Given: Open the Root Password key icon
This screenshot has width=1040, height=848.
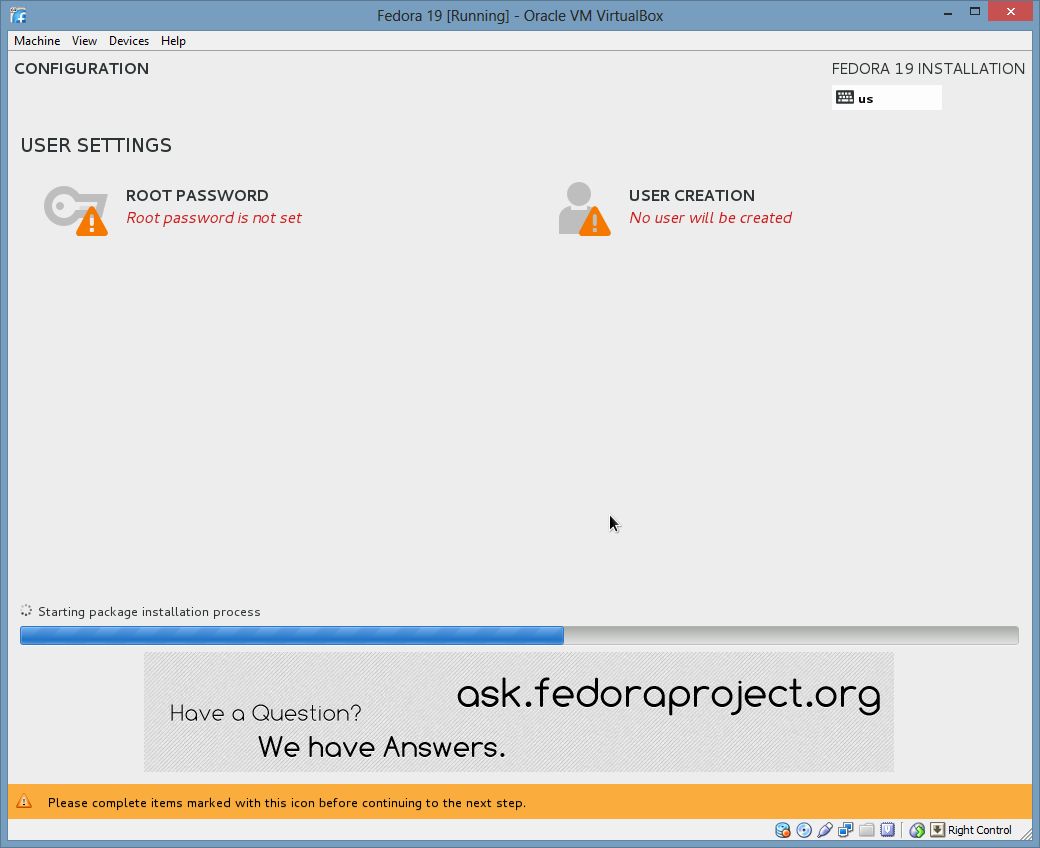Looking at the screenshot, I should 76,210.
